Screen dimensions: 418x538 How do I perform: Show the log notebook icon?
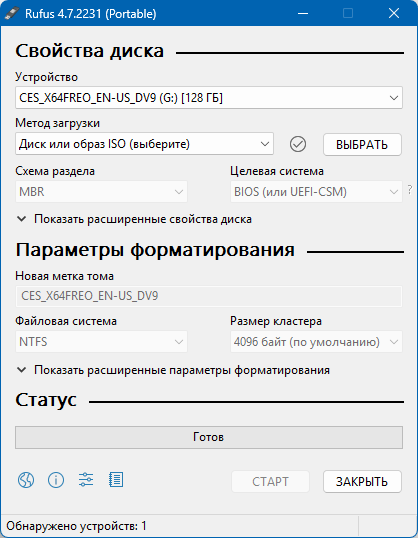pyautogui.click(x=116, y=480)
